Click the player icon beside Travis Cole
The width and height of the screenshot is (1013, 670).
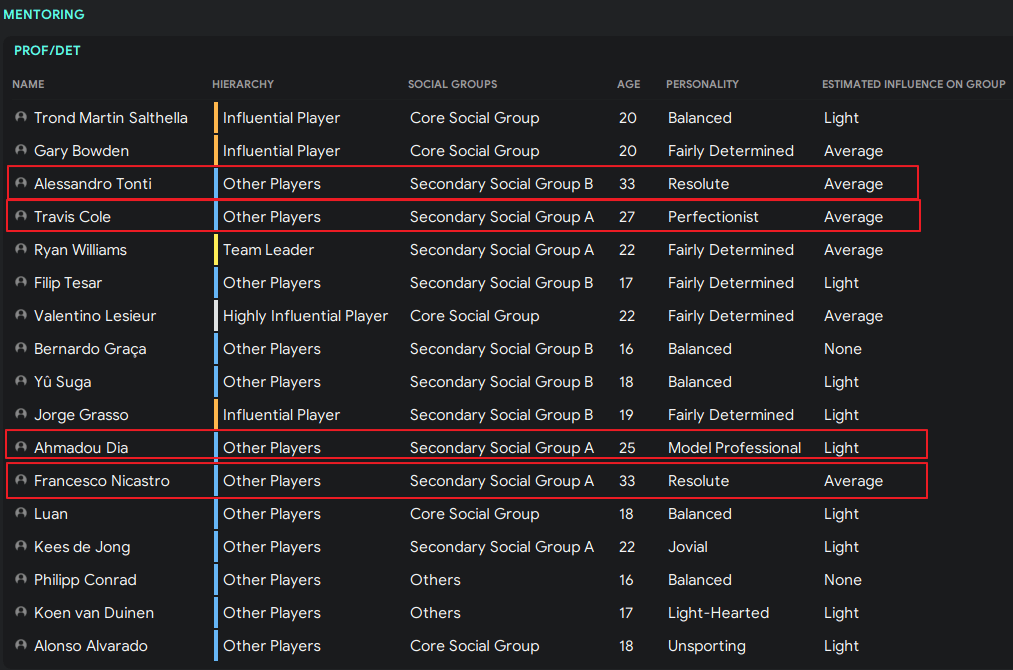pos(21,216)
